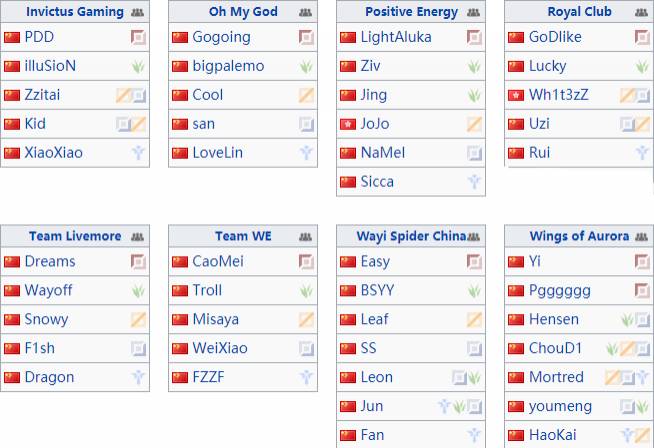Click Fan's support role icon

(x=474, y=435)
